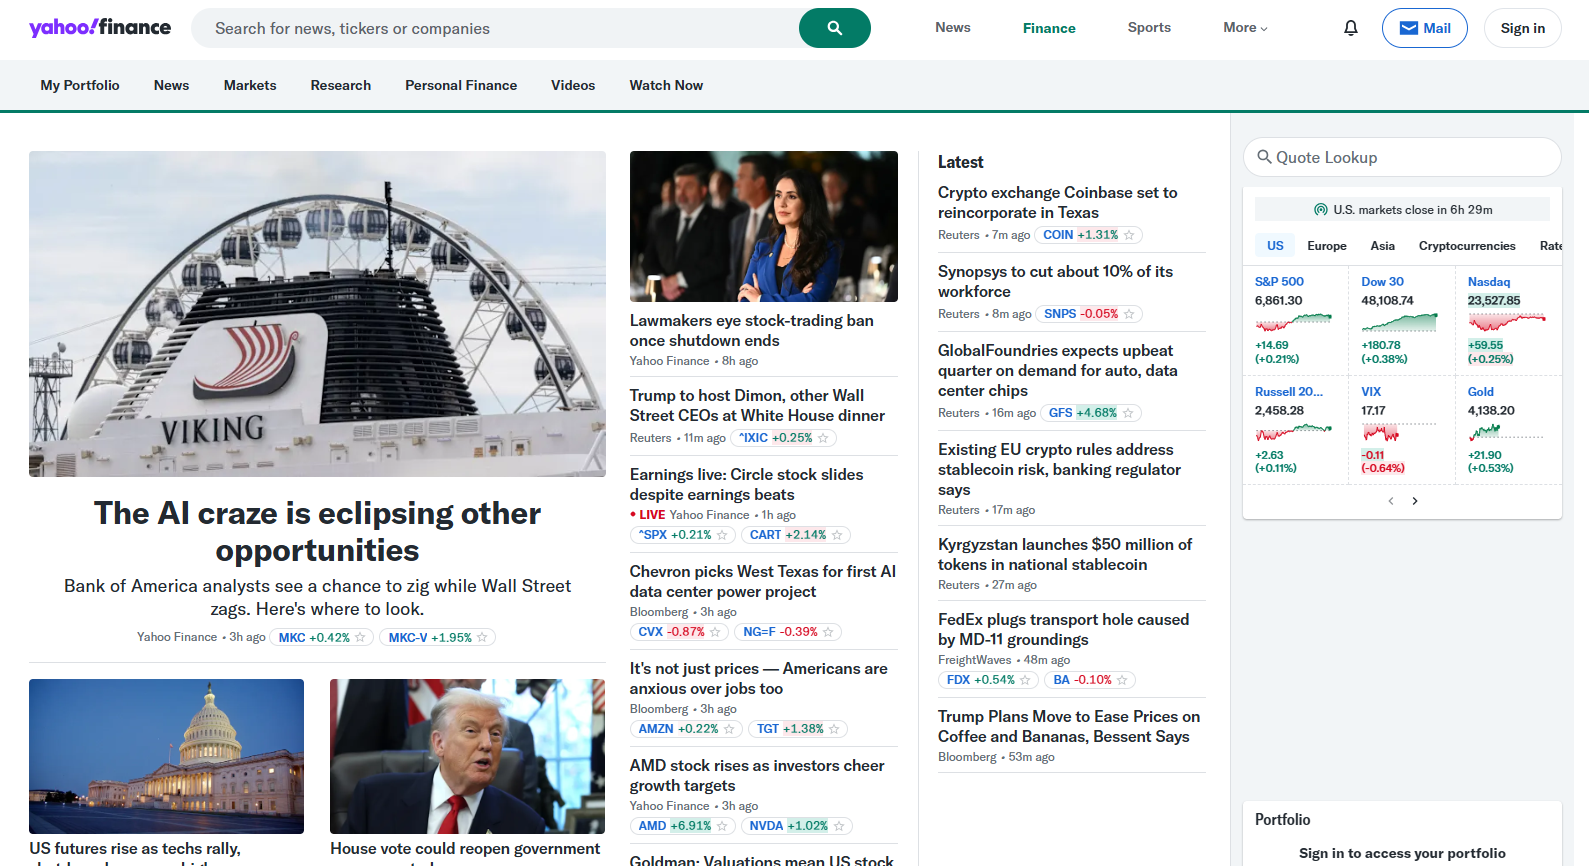The width and height of the screenshot is (1589, 866).
Task: Open the Viking cruise ship story image
Action: pyautogui.click(x=317, y=314)
